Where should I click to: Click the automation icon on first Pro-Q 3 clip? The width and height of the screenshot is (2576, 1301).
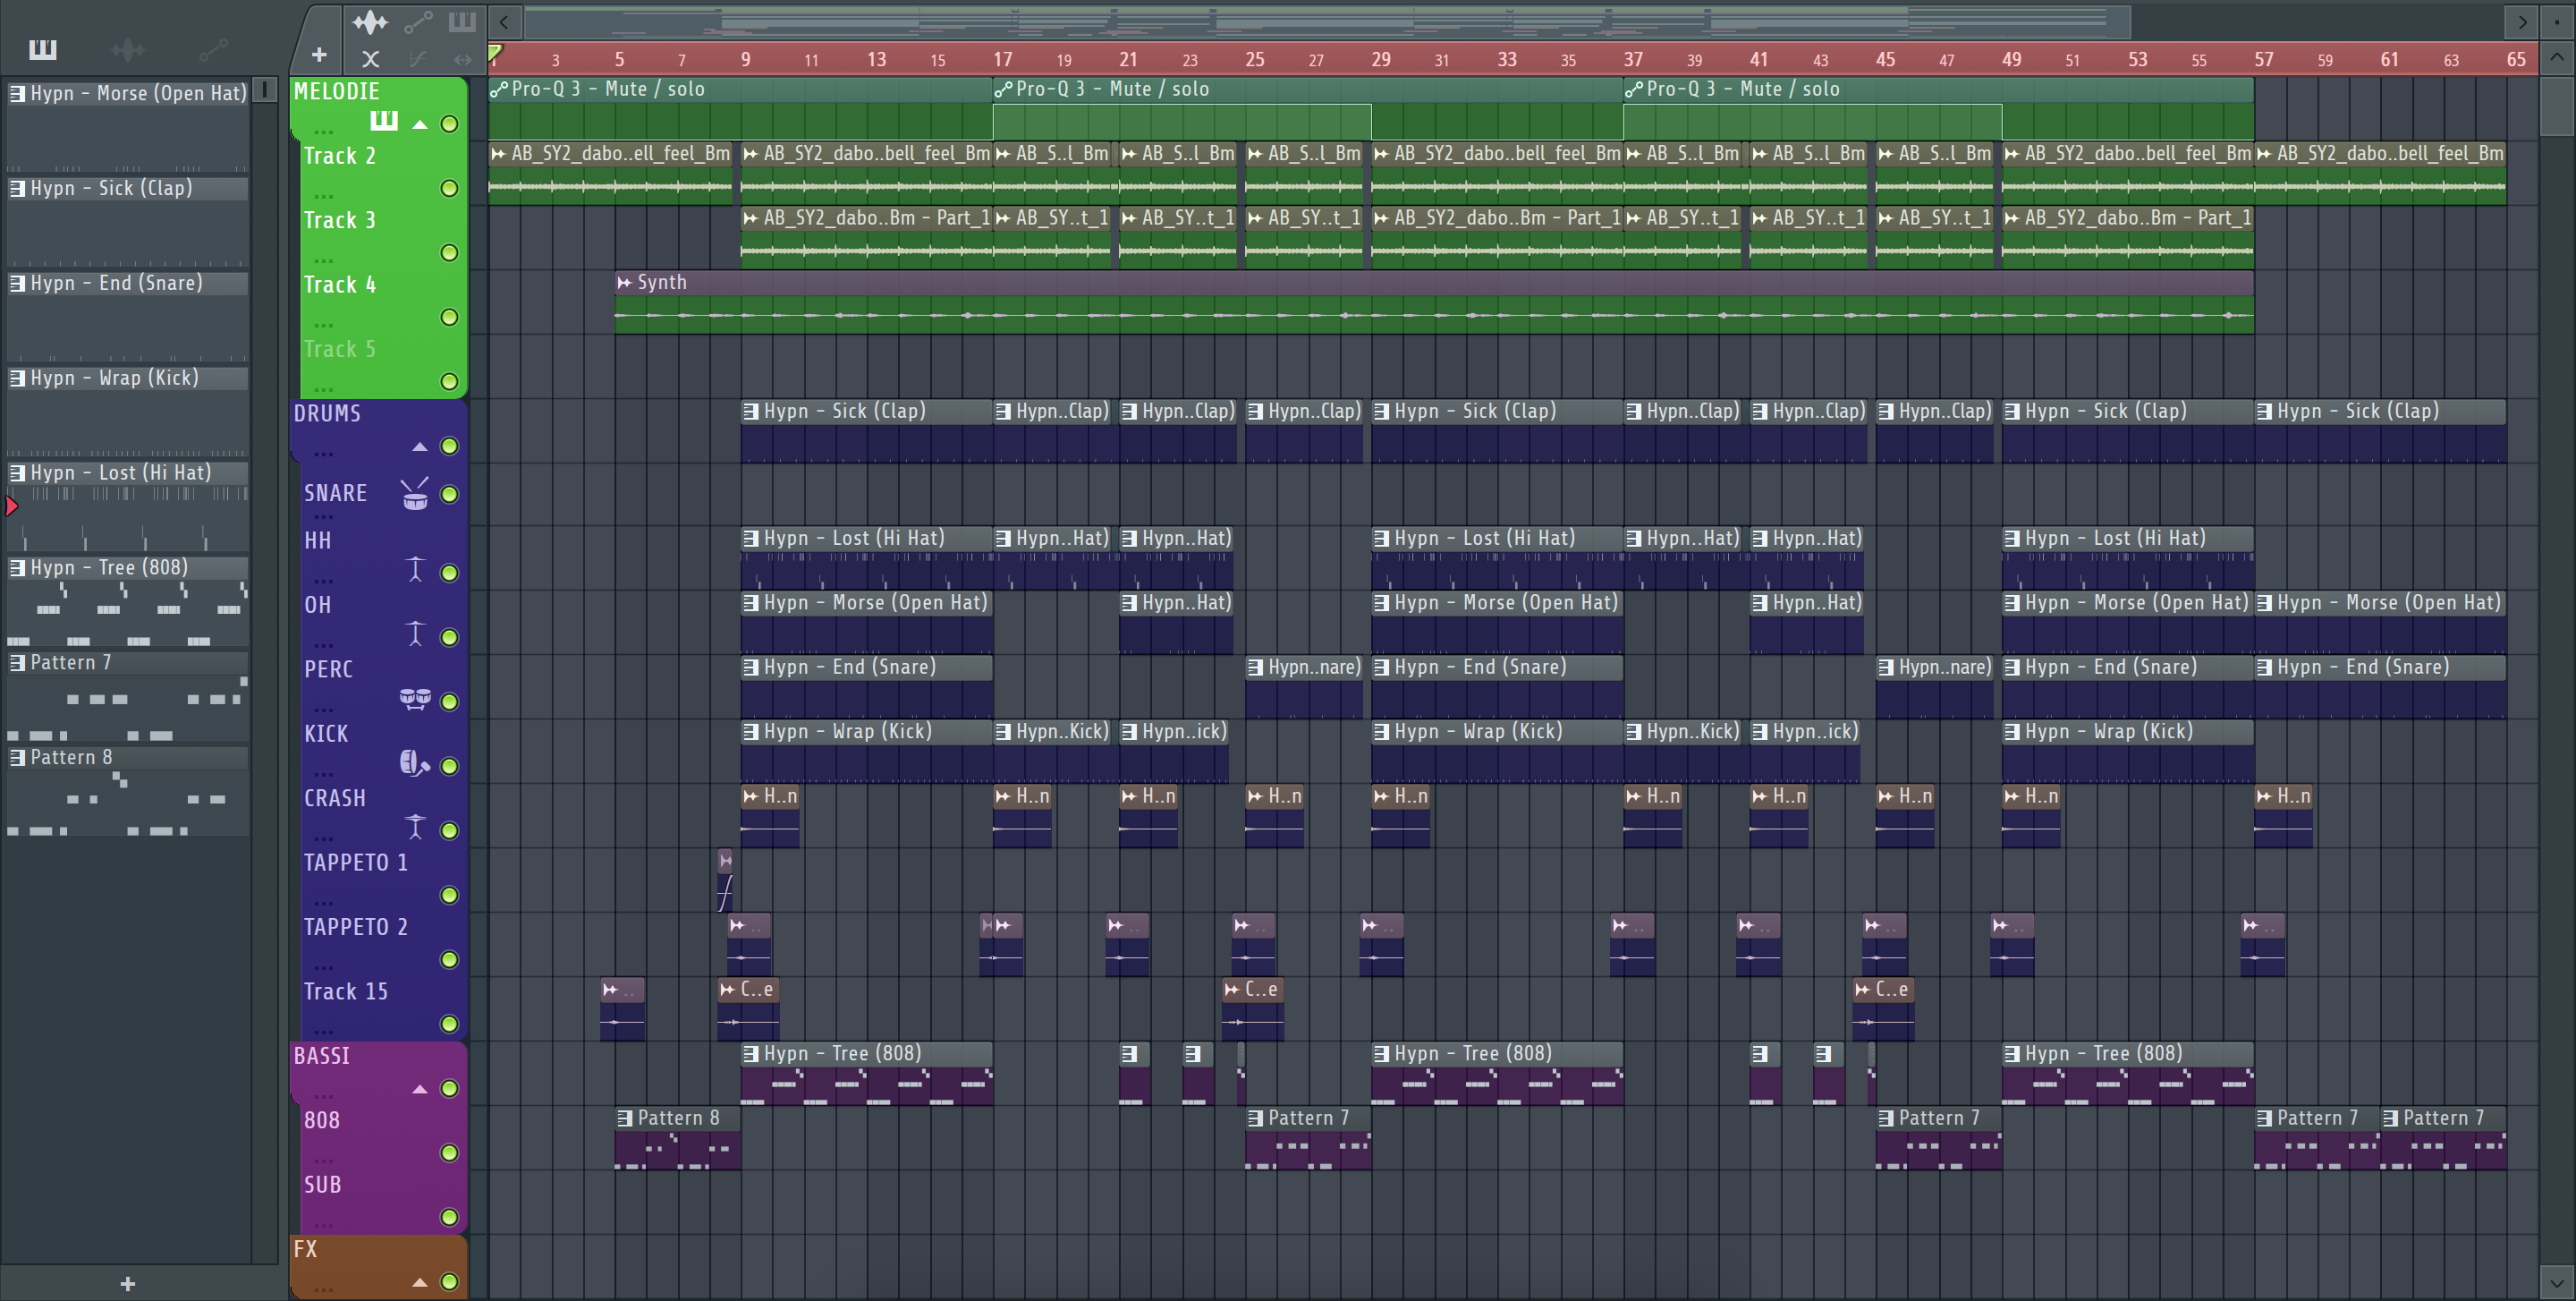coord(499,89)
